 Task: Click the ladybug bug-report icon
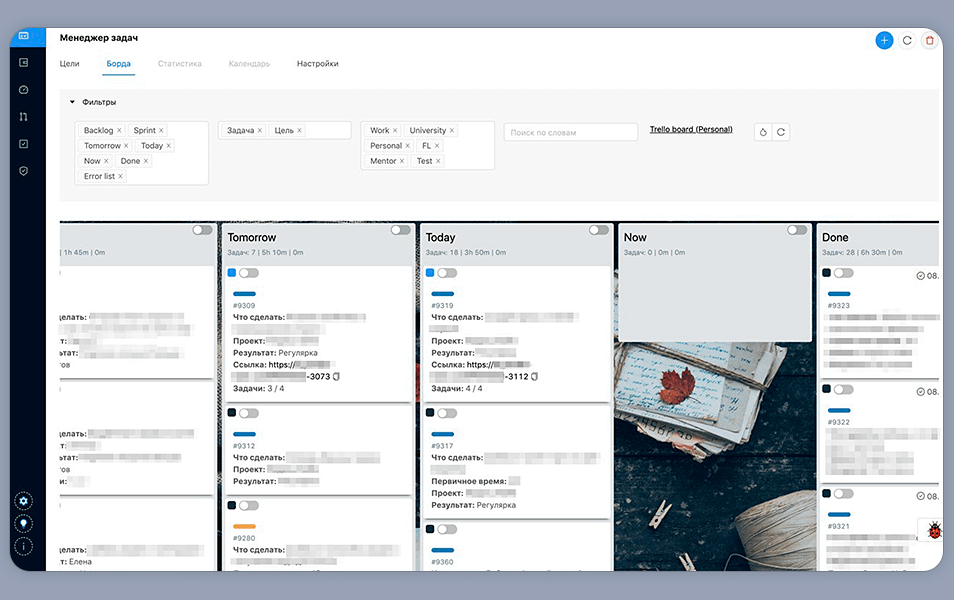click(934, 531)
